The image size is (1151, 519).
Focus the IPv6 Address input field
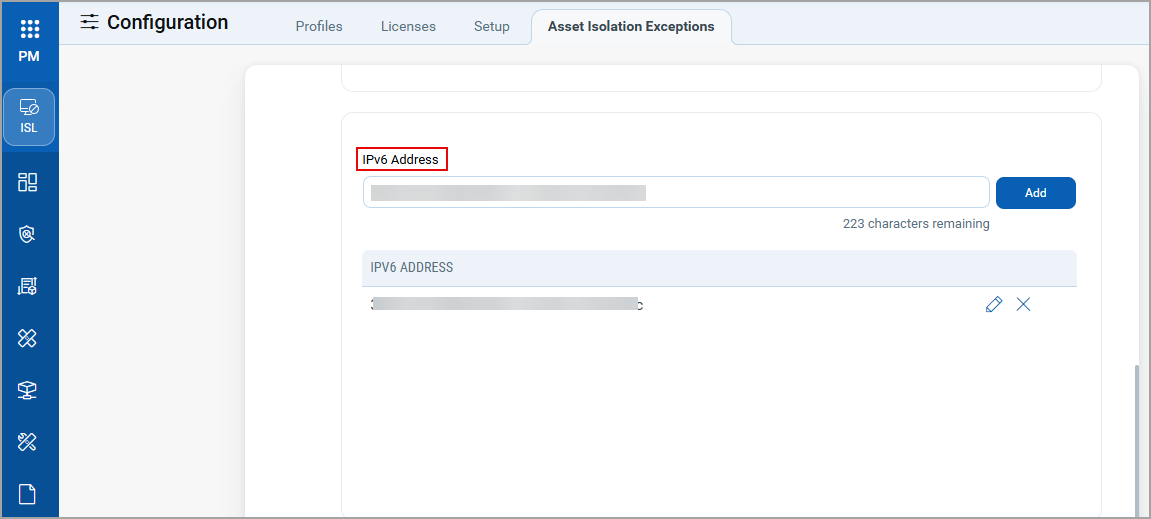pyautogui.click(x=676, y=193)
